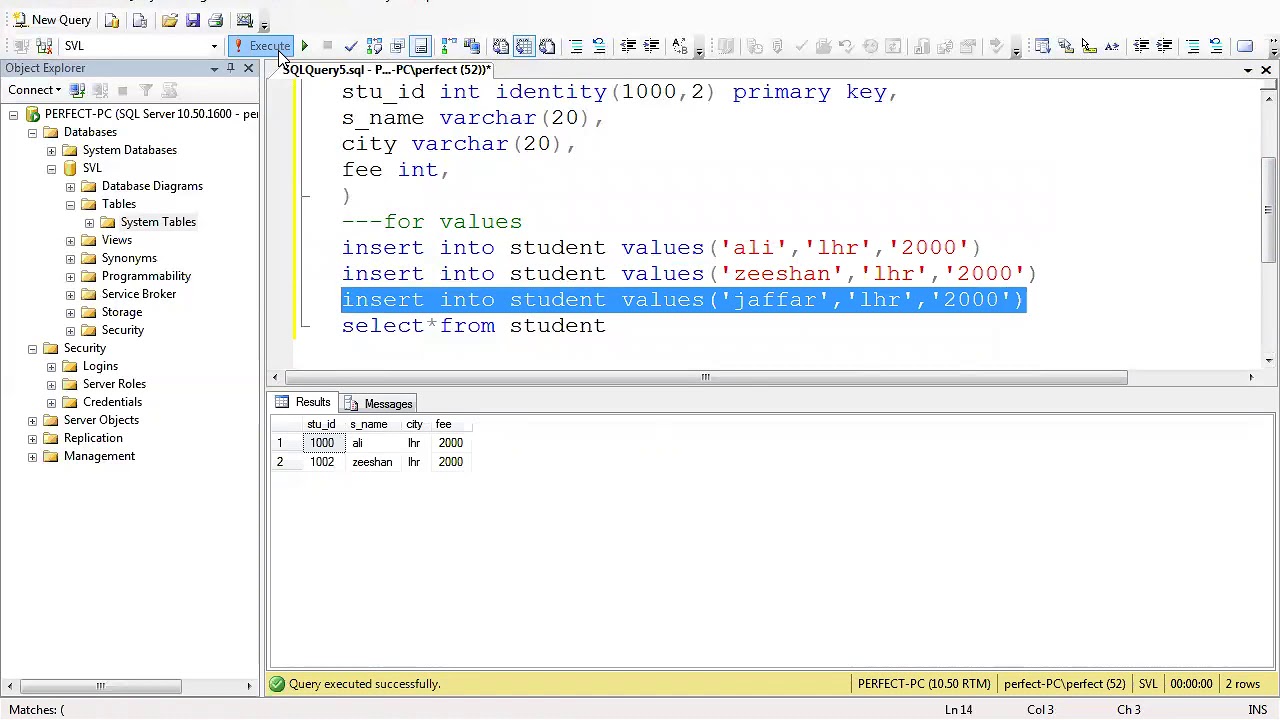Switch to the Results tab

pos(304,403)
